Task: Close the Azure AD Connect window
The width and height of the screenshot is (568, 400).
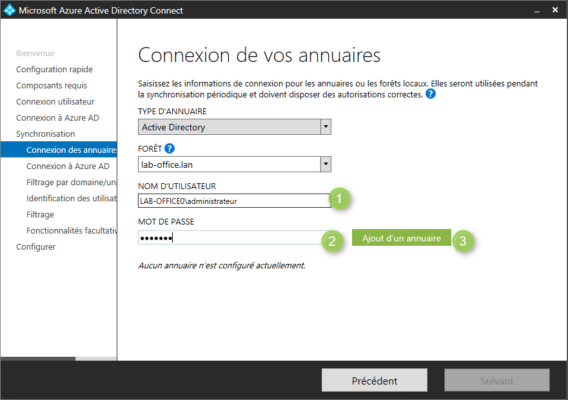Action: [x=555, y=10]
